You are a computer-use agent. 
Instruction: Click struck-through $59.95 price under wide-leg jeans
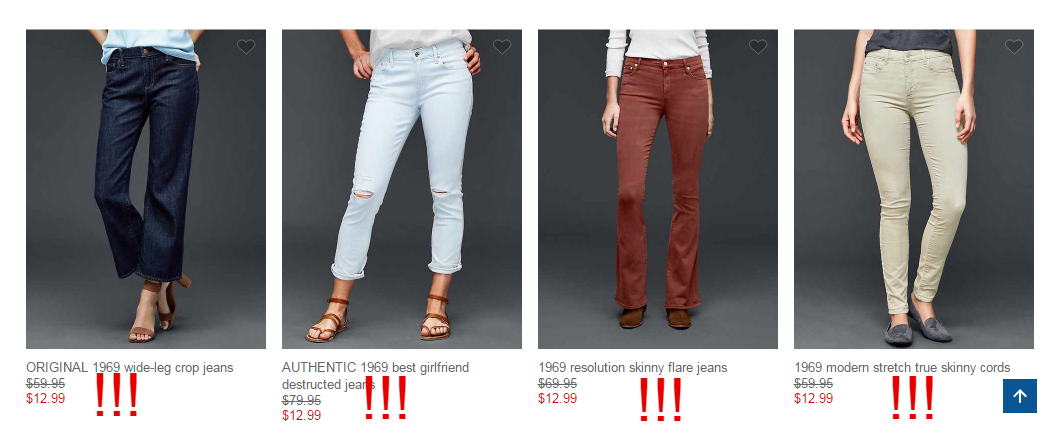pyautogui.click(x=45, y=383)
